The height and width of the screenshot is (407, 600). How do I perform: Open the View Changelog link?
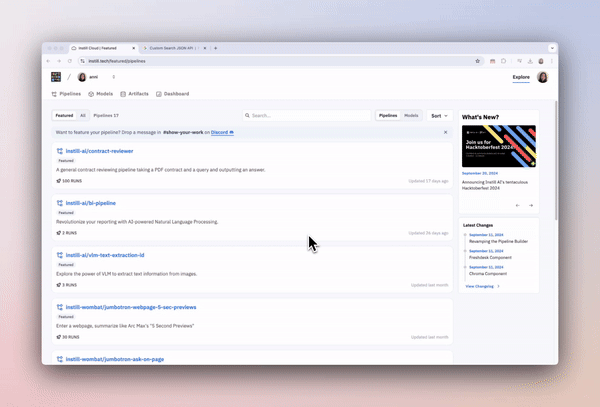coord(482,286)
